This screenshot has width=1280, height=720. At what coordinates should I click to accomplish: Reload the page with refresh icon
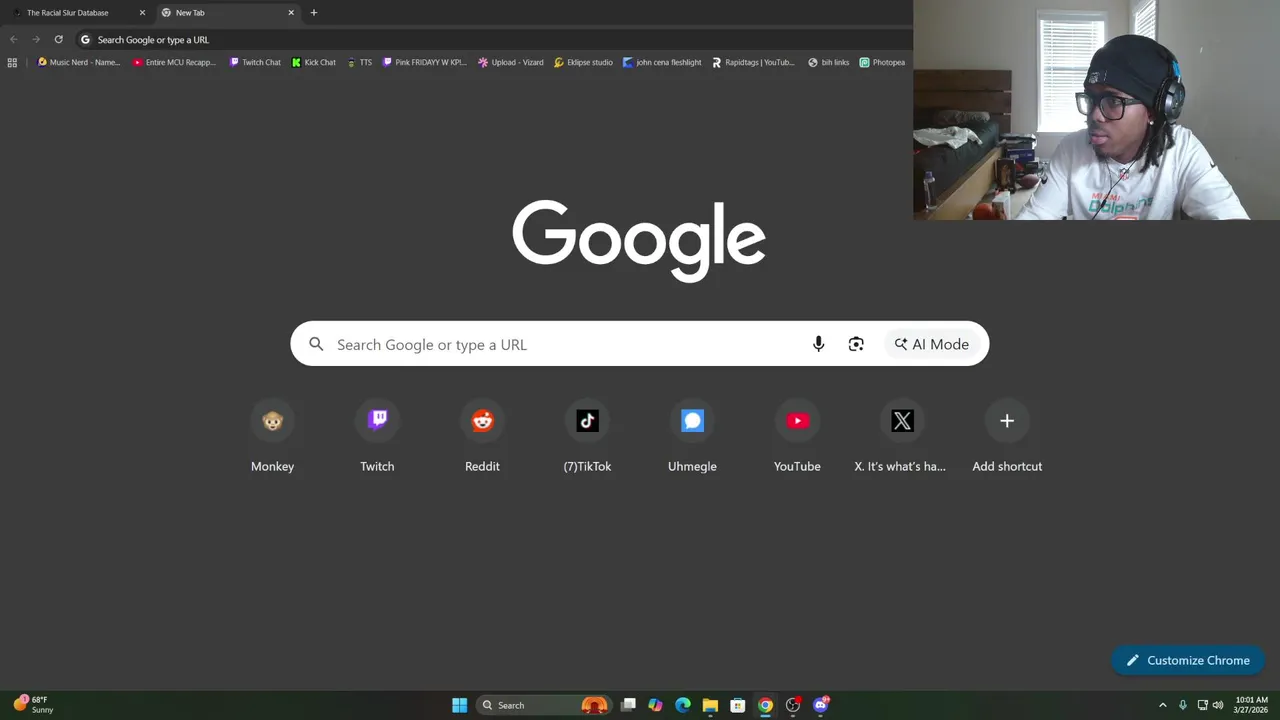click(x=58, y=40)
